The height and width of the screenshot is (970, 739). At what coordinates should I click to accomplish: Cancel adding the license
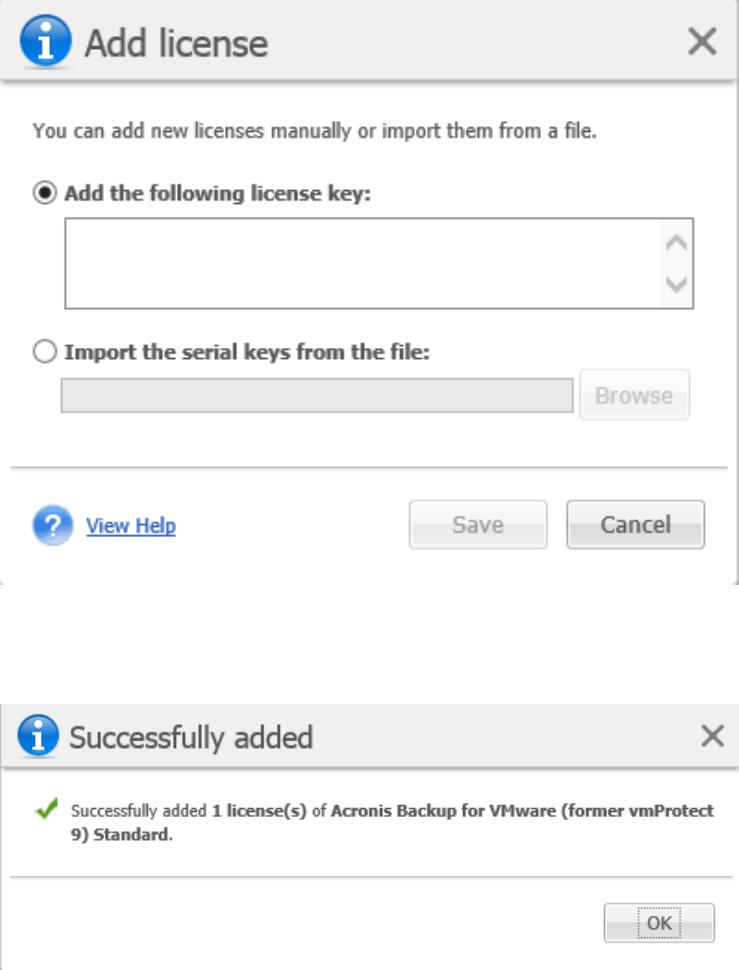(635, 525)
